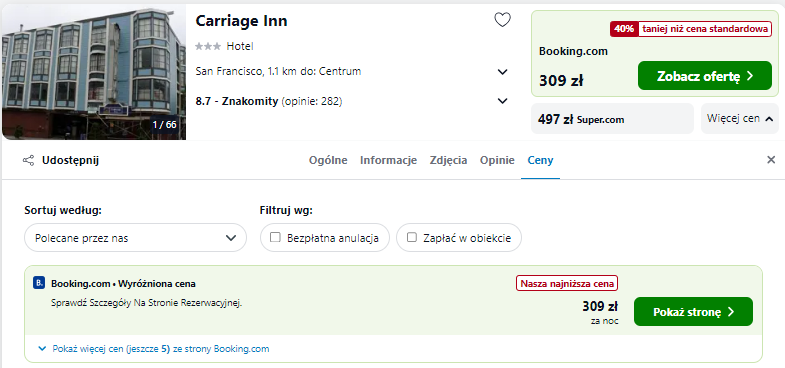Viewport: 785px width, 368px height.
Task: Expand the San Francisco location details chevron
Action: [503, 72]
